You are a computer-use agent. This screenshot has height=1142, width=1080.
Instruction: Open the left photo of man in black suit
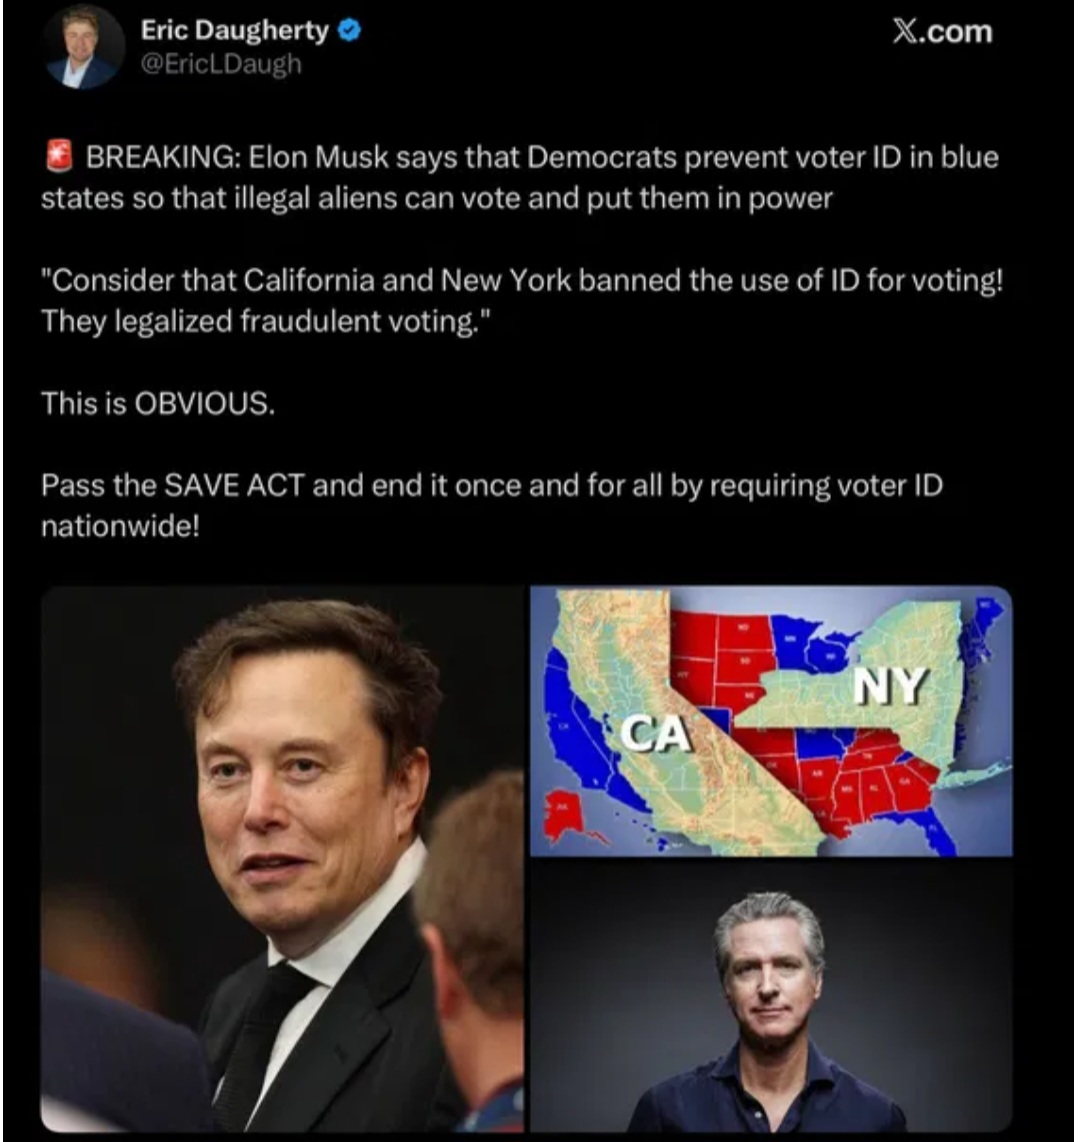pyautogui.click(x=283, y=859)
